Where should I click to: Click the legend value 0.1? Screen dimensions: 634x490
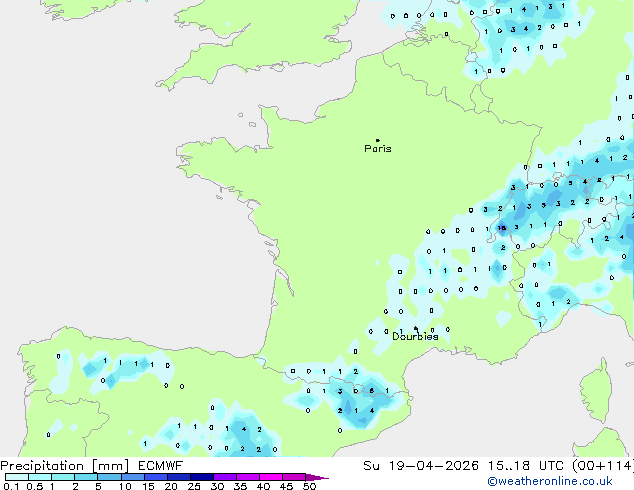tap(11, 486)
